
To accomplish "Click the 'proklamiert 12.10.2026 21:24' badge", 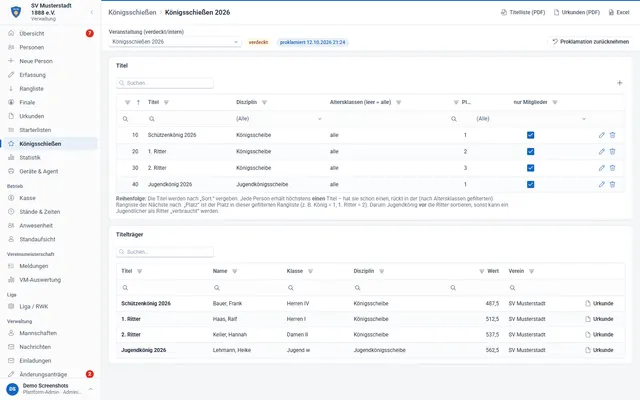I will [x=313, y=42].
